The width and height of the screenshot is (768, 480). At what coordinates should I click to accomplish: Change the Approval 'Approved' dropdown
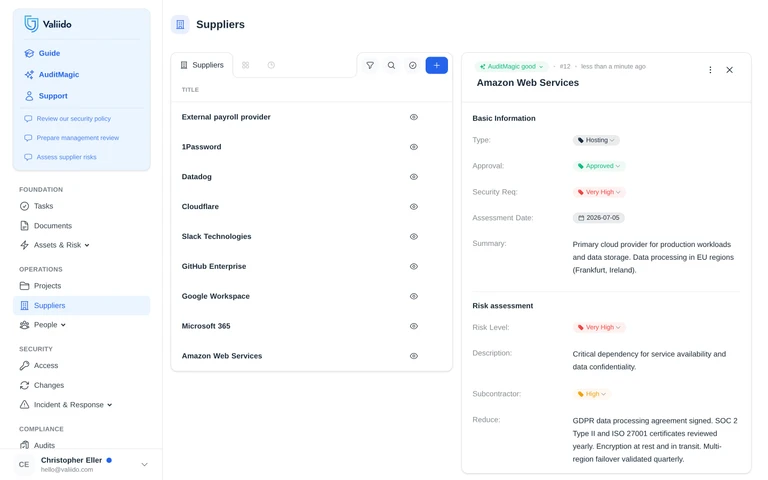[599, 166]
